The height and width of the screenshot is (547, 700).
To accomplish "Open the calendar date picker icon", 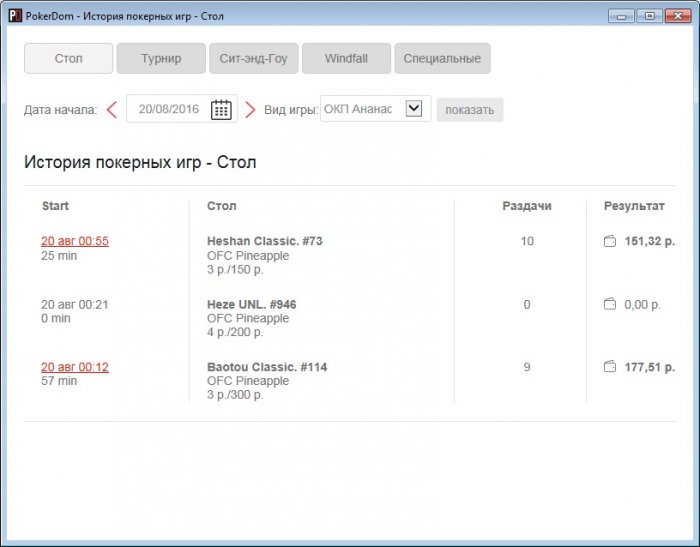I will tap(221, 109).
